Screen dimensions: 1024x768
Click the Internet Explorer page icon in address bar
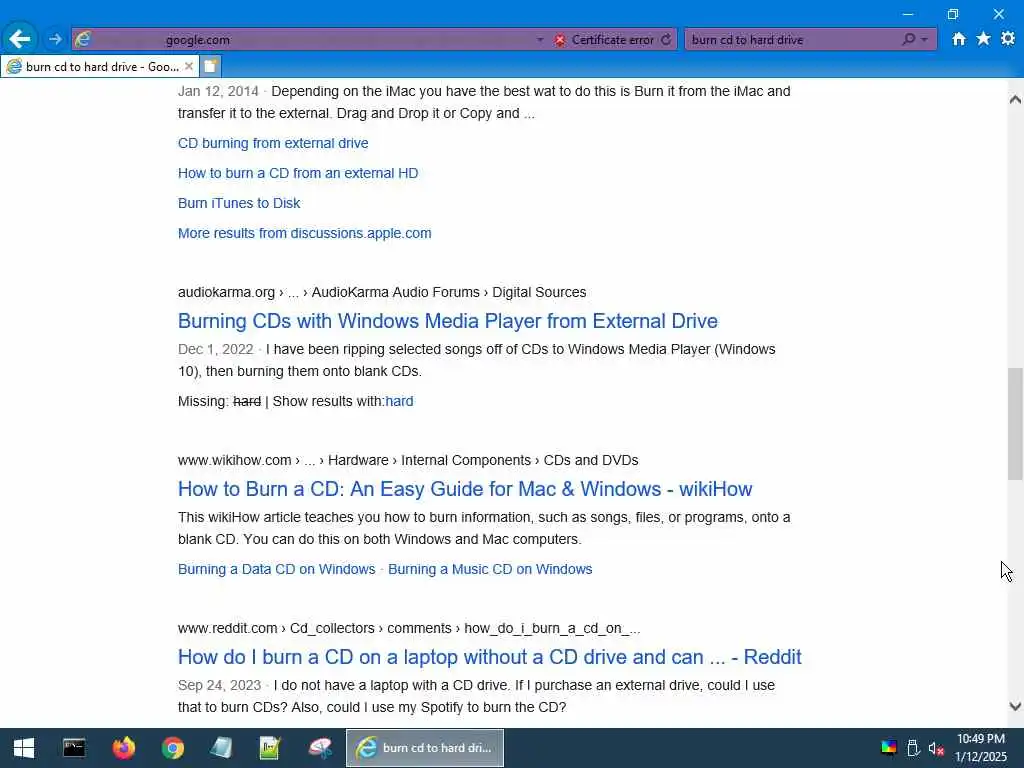[83, 40]
